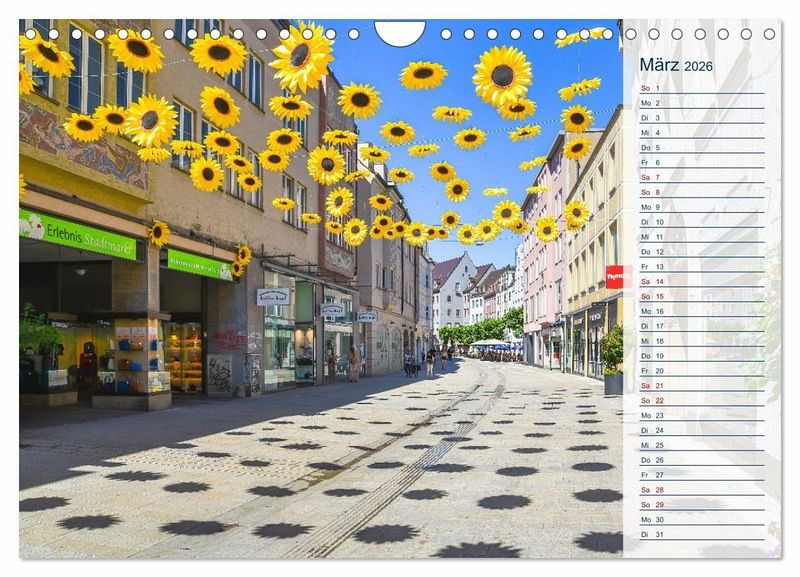
Task: Select the 'Mi 18' day row
Action: [702, 341]
